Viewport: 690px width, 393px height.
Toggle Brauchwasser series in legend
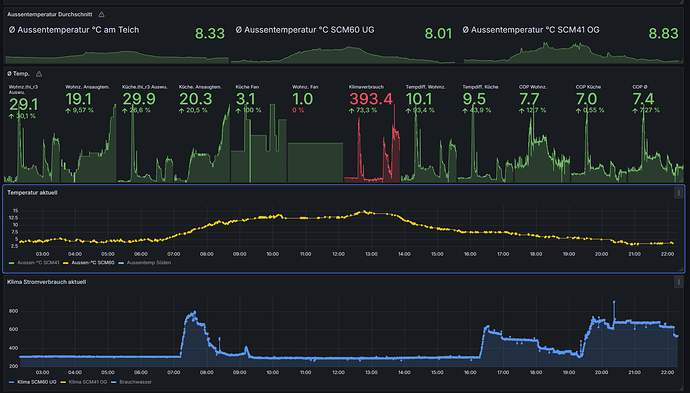(x=136, y=382)
